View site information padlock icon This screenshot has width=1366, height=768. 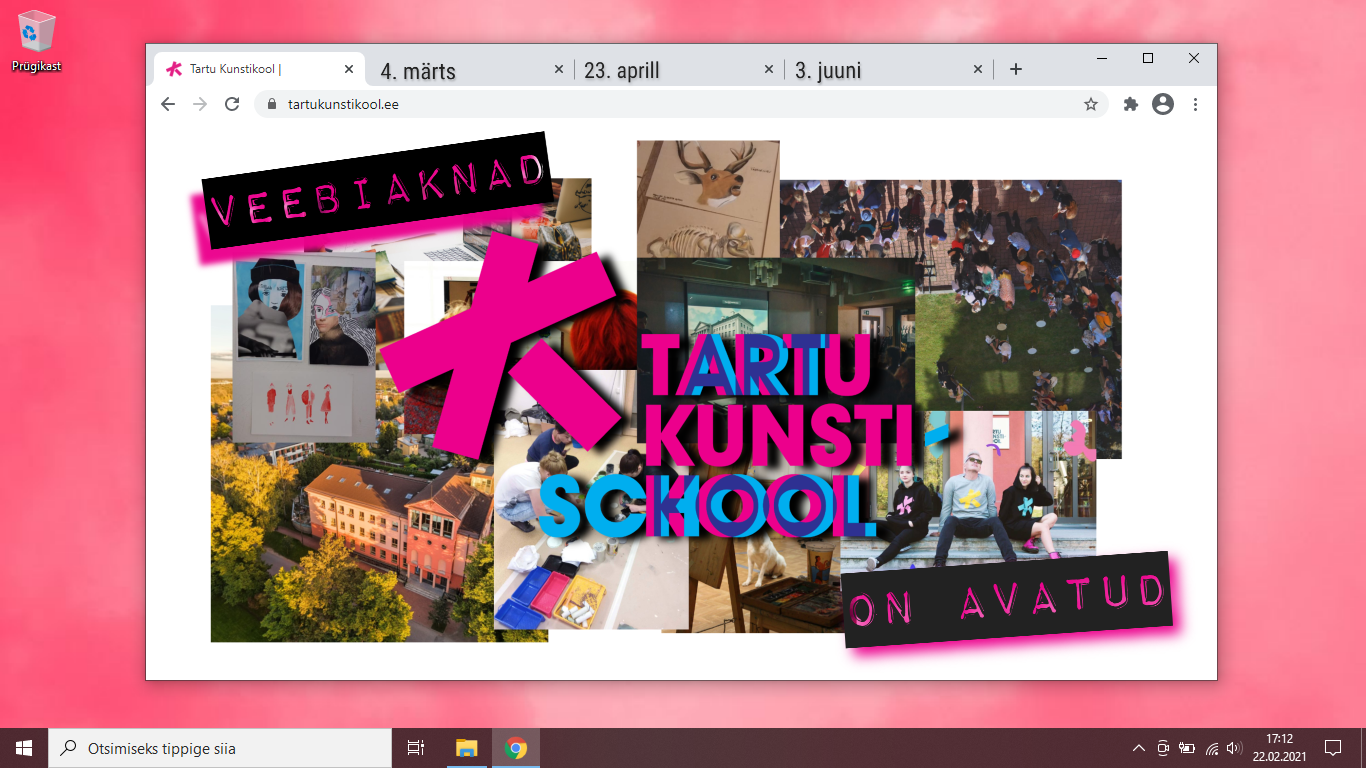(x=271, y=104)
